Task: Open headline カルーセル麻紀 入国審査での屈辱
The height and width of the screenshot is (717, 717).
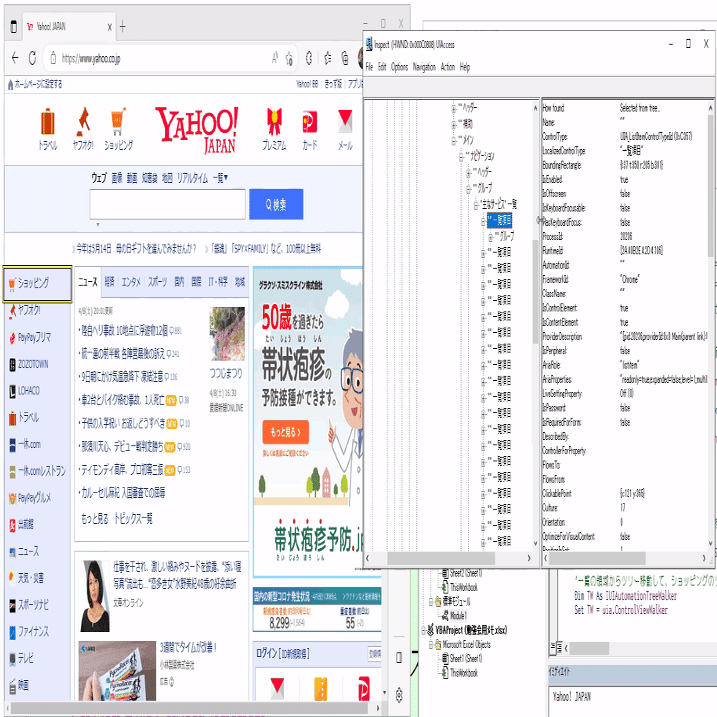Action: pos(123,492)
